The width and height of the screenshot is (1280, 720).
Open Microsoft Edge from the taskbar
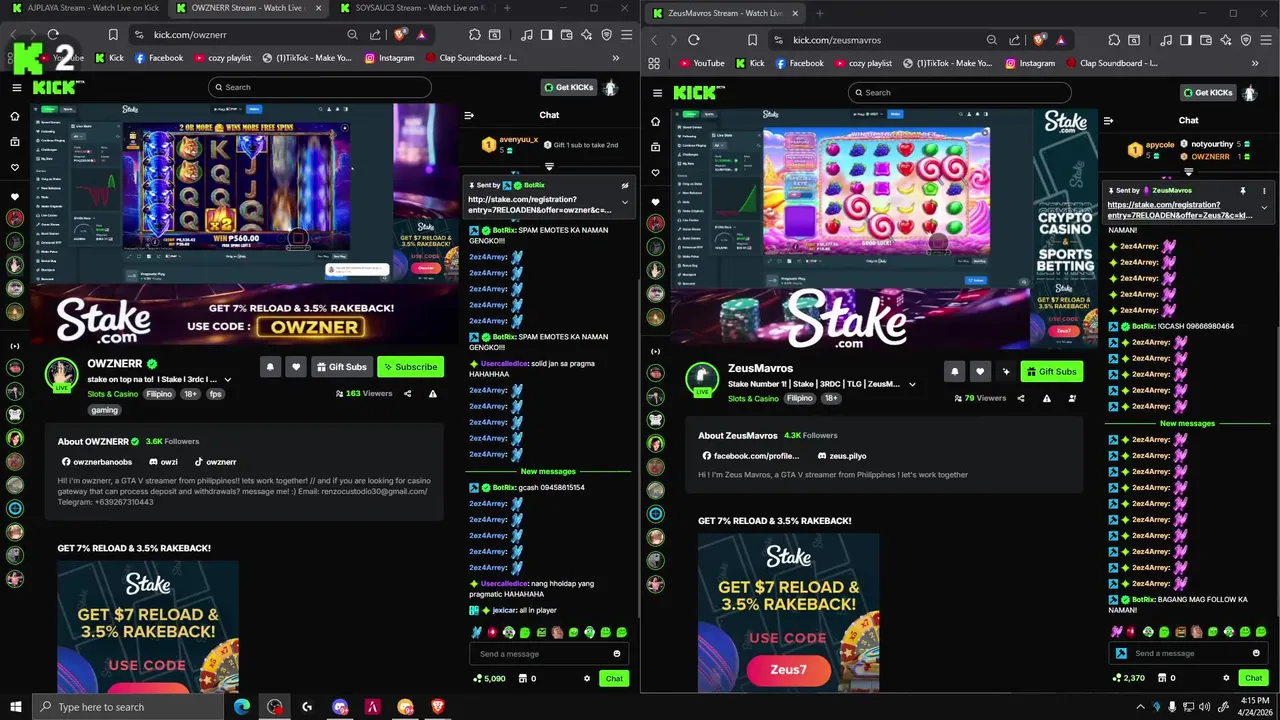(242, 707)
